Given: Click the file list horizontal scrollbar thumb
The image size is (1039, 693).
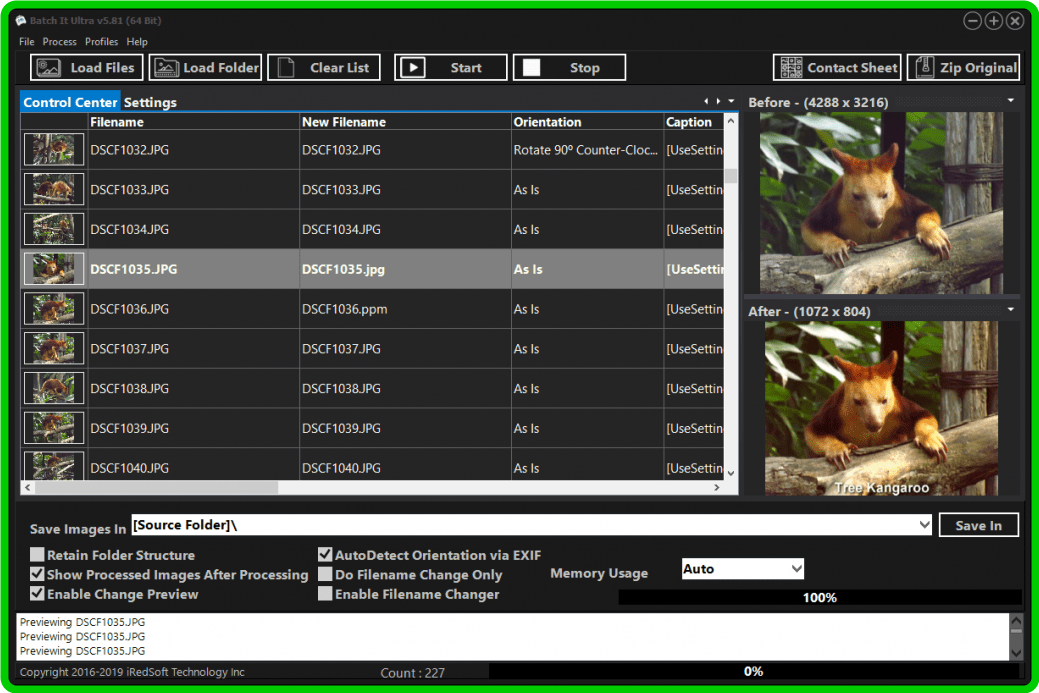Looking at the screenshot, I should click(156, 488).
